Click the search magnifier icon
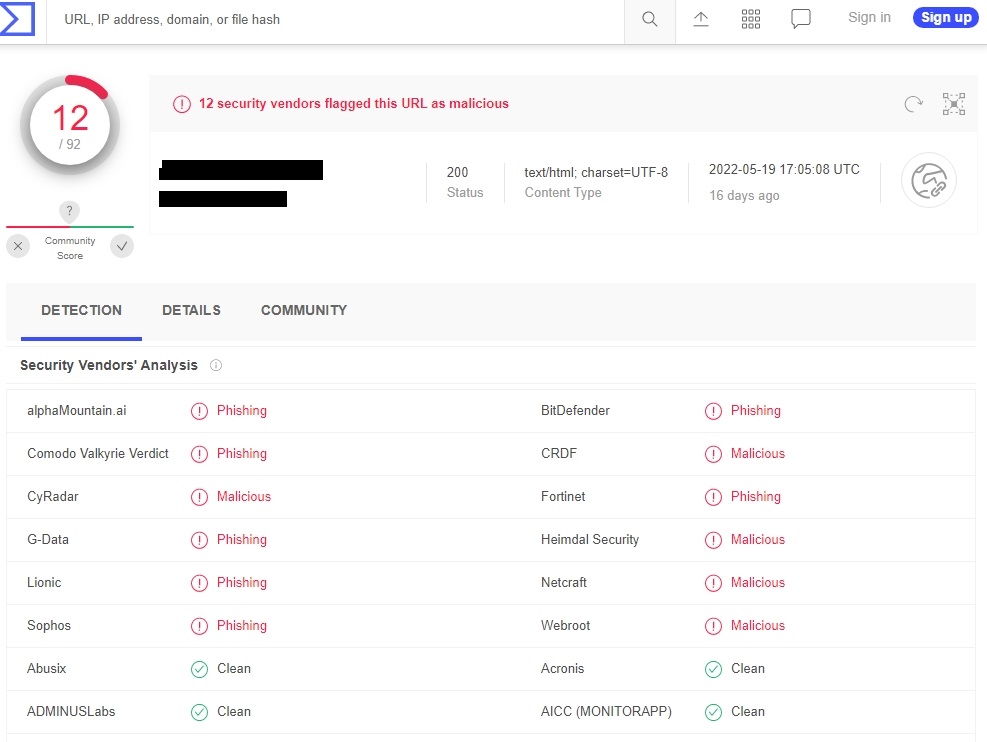 tap(650, 19)
